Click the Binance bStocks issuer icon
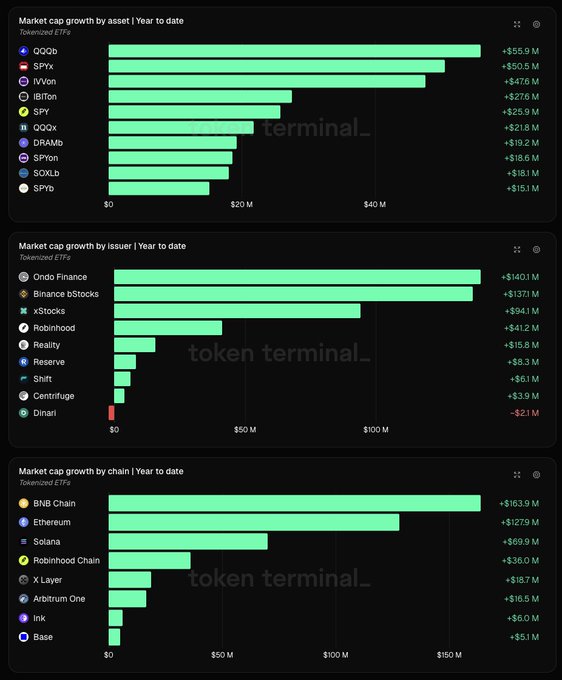Screen dimensions: 562x680 tap(24, 294)
